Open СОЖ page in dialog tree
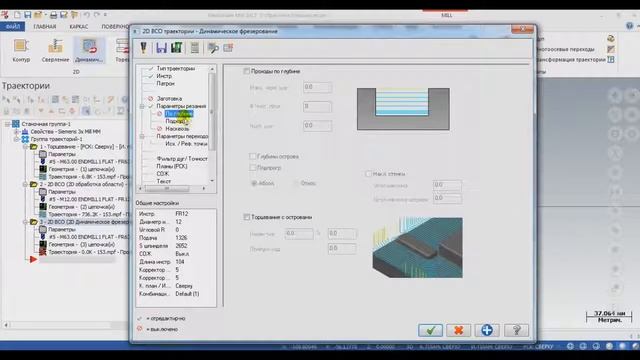 tap(162, 174)
